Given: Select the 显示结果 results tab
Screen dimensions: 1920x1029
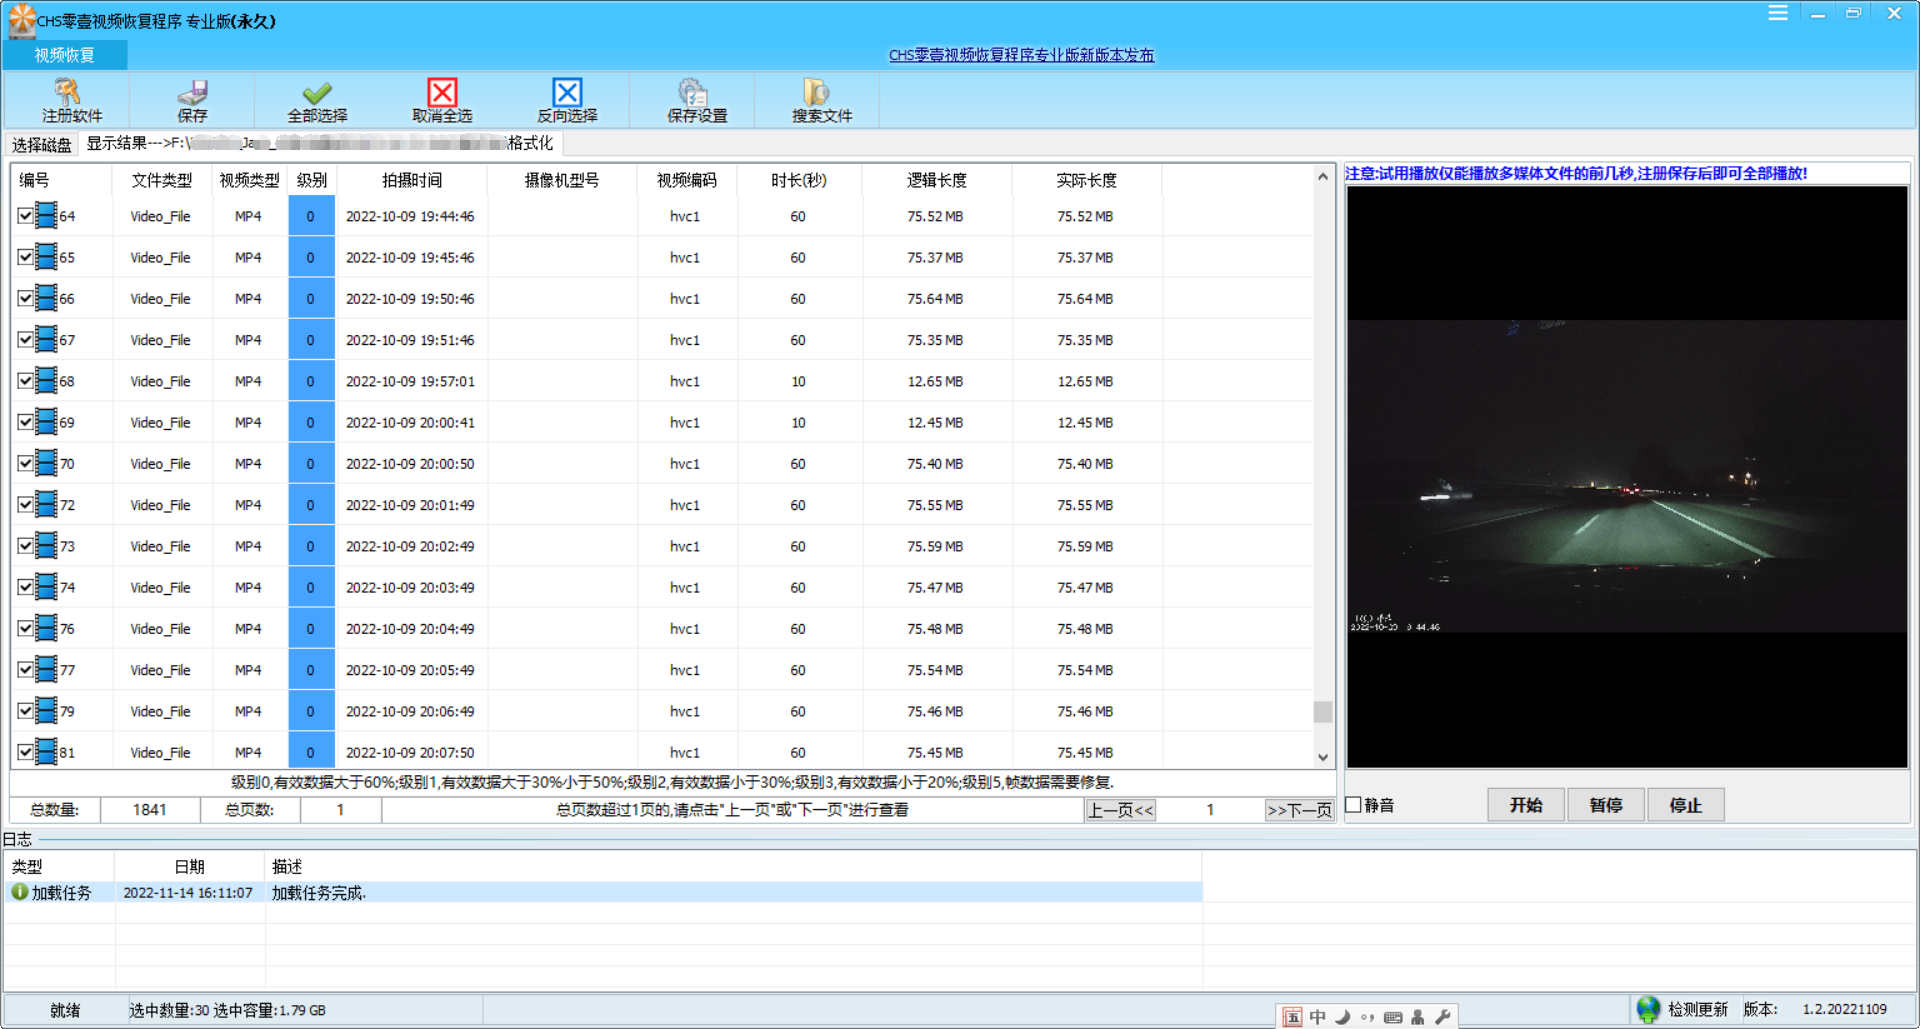Looking at the screenshot, I should tap(320, 144).
